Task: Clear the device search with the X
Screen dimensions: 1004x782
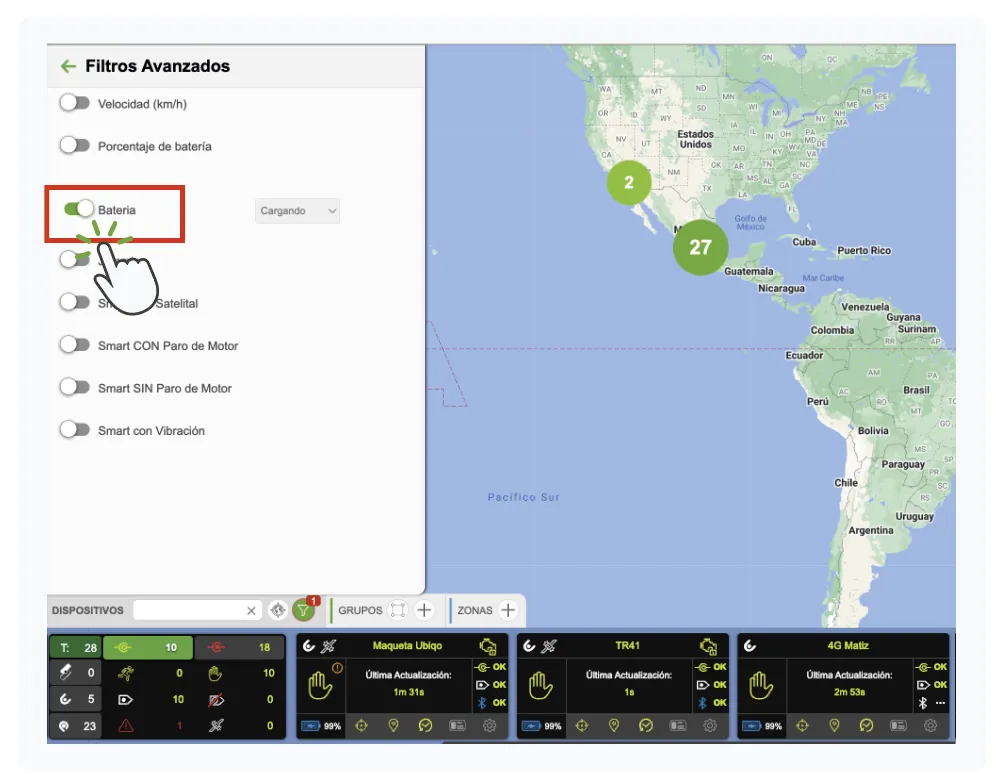Action: 251,611
